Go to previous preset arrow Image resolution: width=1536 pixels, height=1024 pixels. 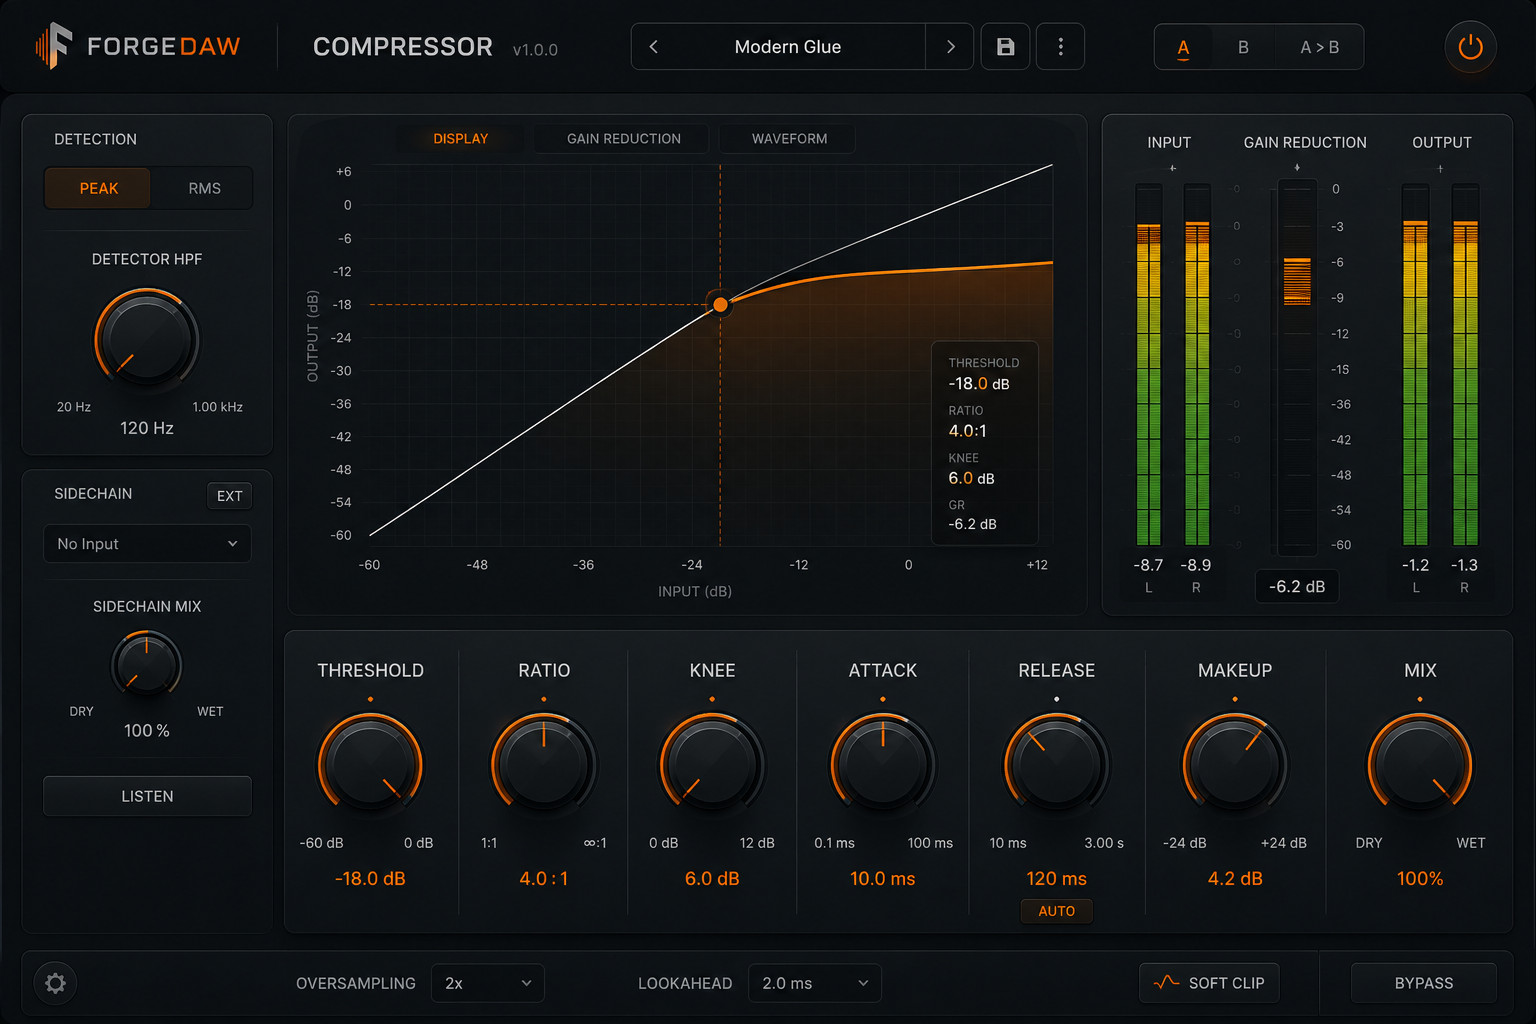point(654,47)
